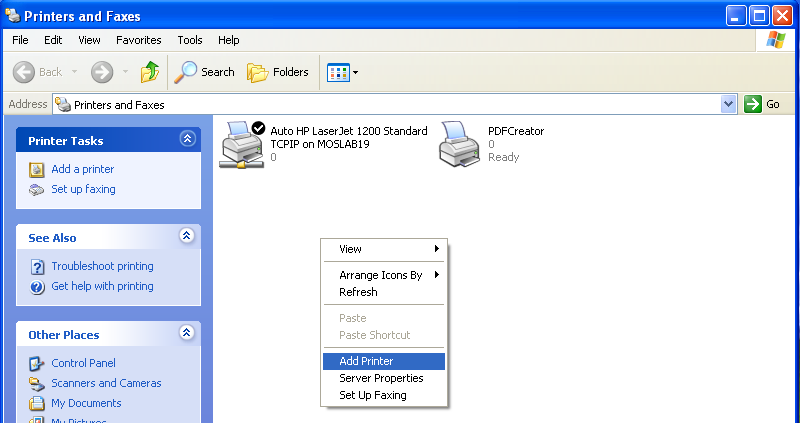
Task: Open the View submenu in context menu
Action: (x=384, y=249)
